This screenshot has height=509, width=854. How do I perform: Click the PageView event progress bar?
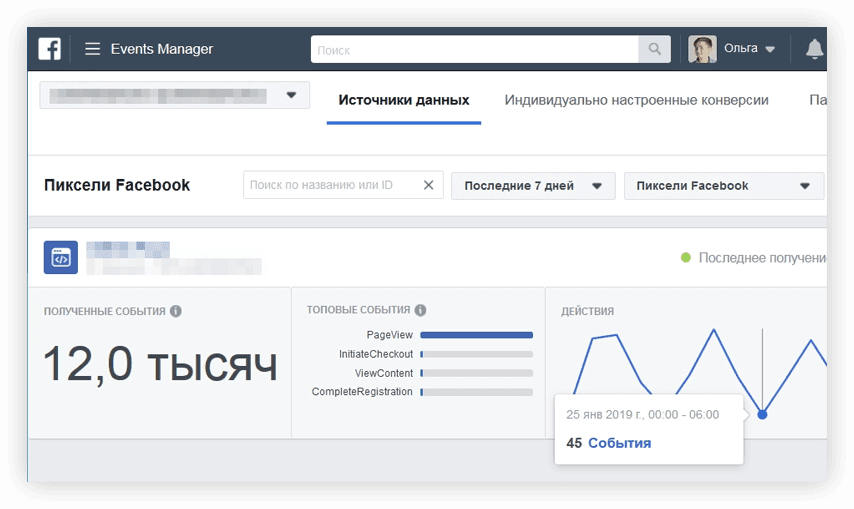pyautogui.click(x=476, y=335)
